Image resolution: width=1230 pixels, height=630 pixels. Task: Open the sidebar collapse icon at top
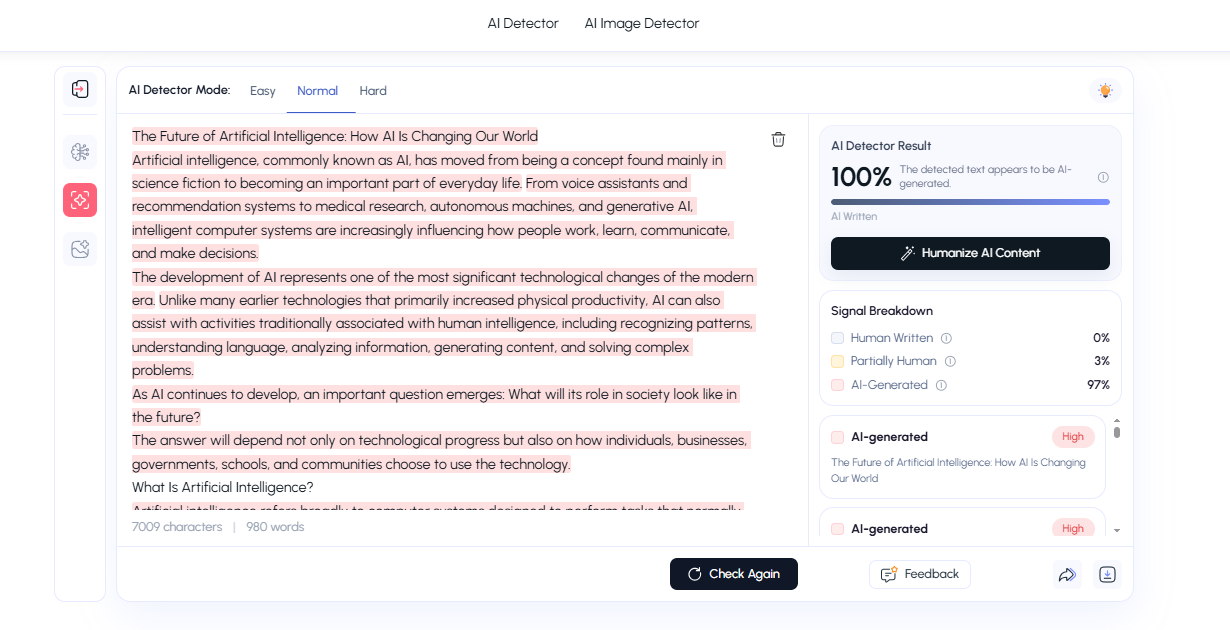click(x=80, y=90)
